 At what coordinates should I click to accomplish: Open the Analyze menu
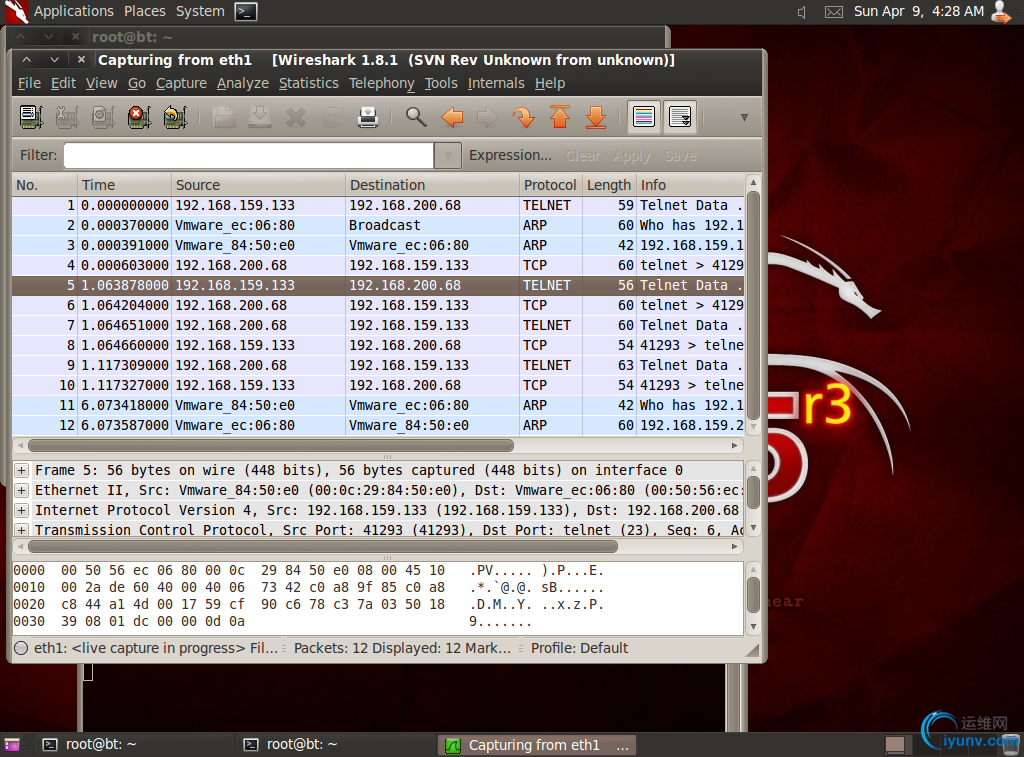click(x=243, y=83)
